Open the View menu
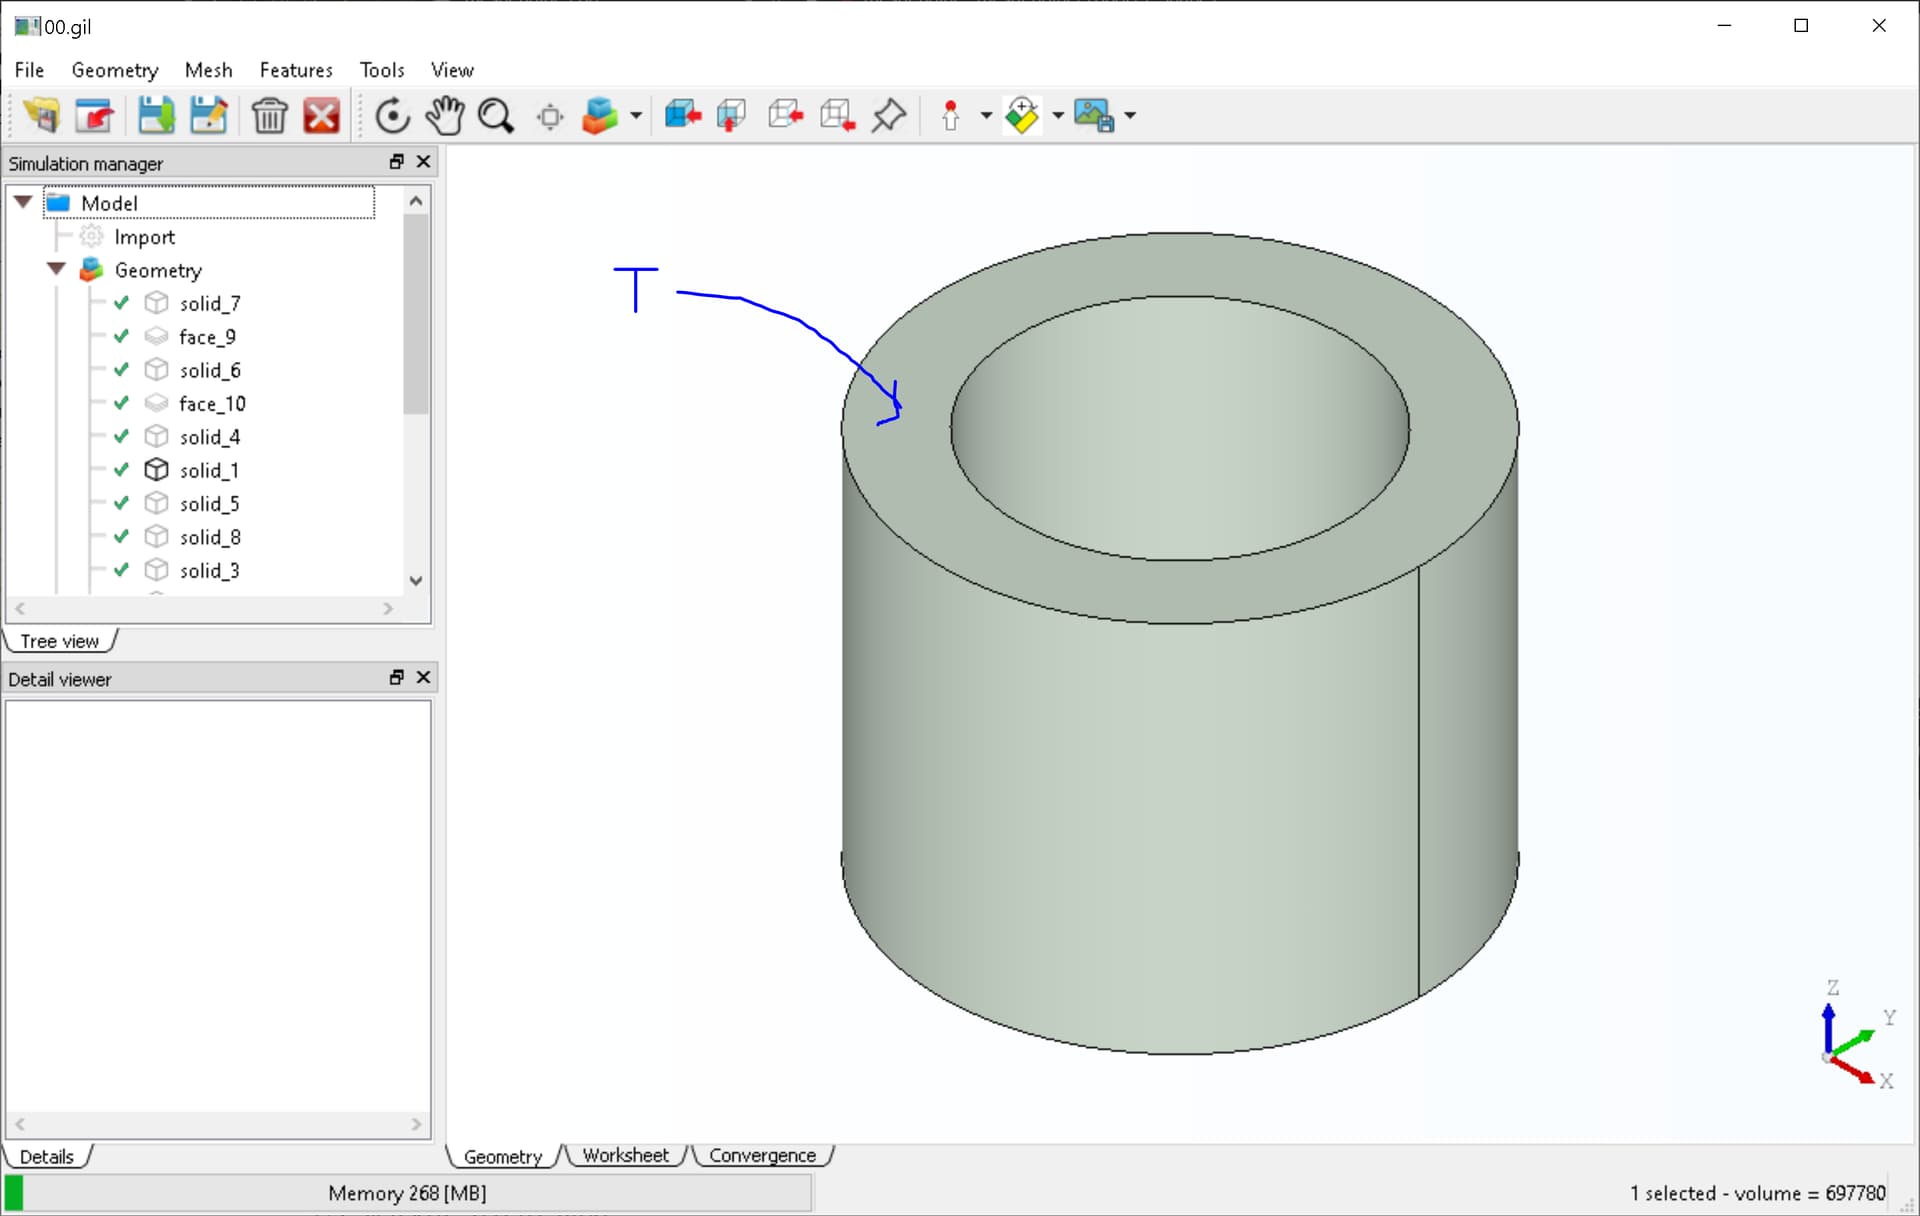 (x=452, y=70)
